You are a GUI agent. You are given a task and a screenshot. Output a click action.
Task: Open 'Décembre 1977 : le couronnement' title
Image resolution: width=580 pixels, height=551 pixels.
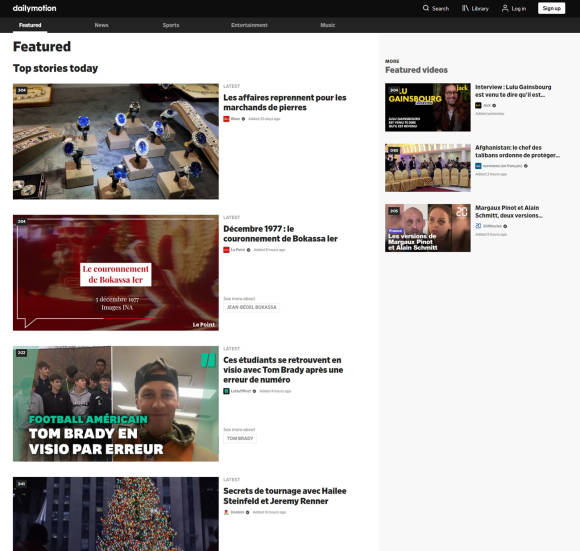pyautogui.click(x=280, y=234)
